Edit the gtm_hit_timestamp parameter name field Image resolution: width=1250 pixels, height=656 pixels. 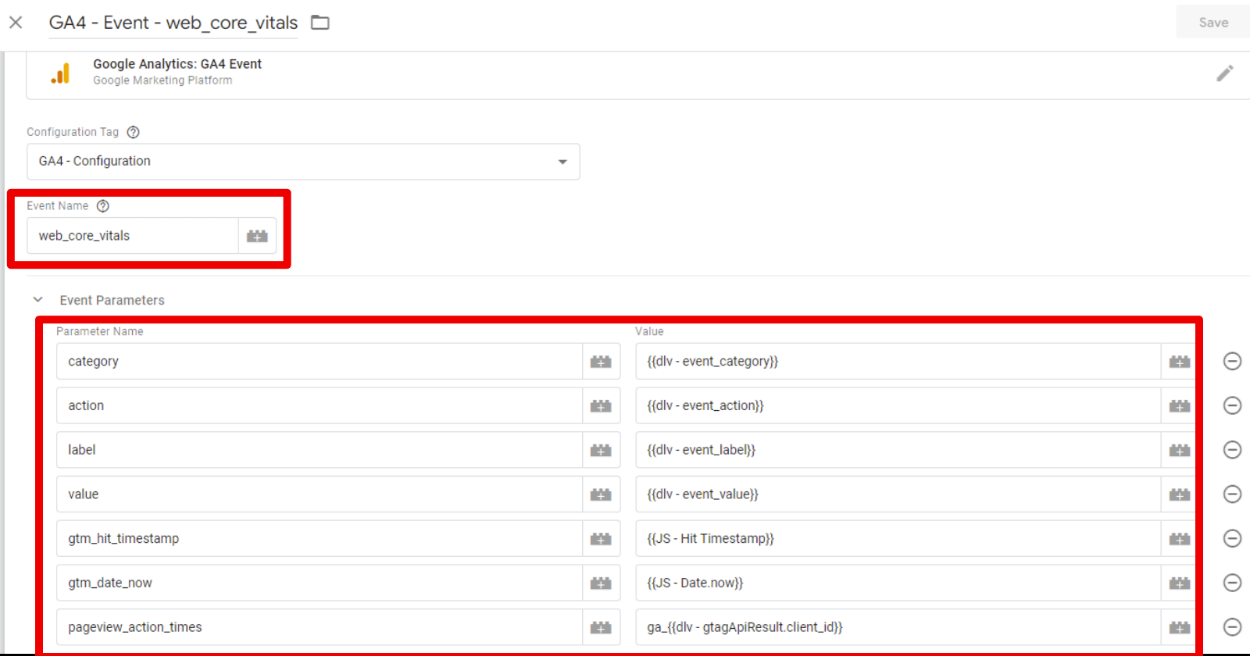319,538
